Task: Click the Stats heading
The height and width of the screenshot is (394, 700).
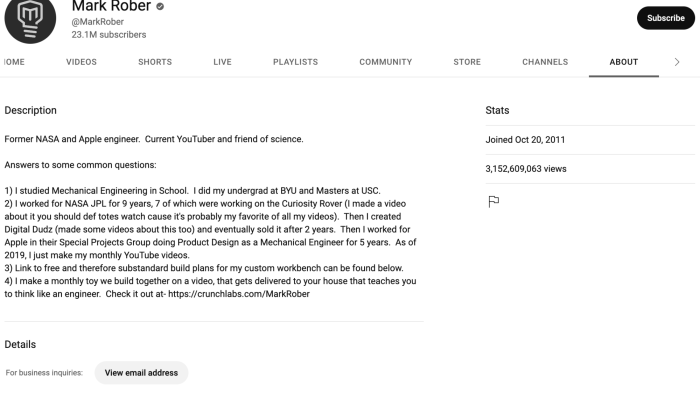Action: 497,110
